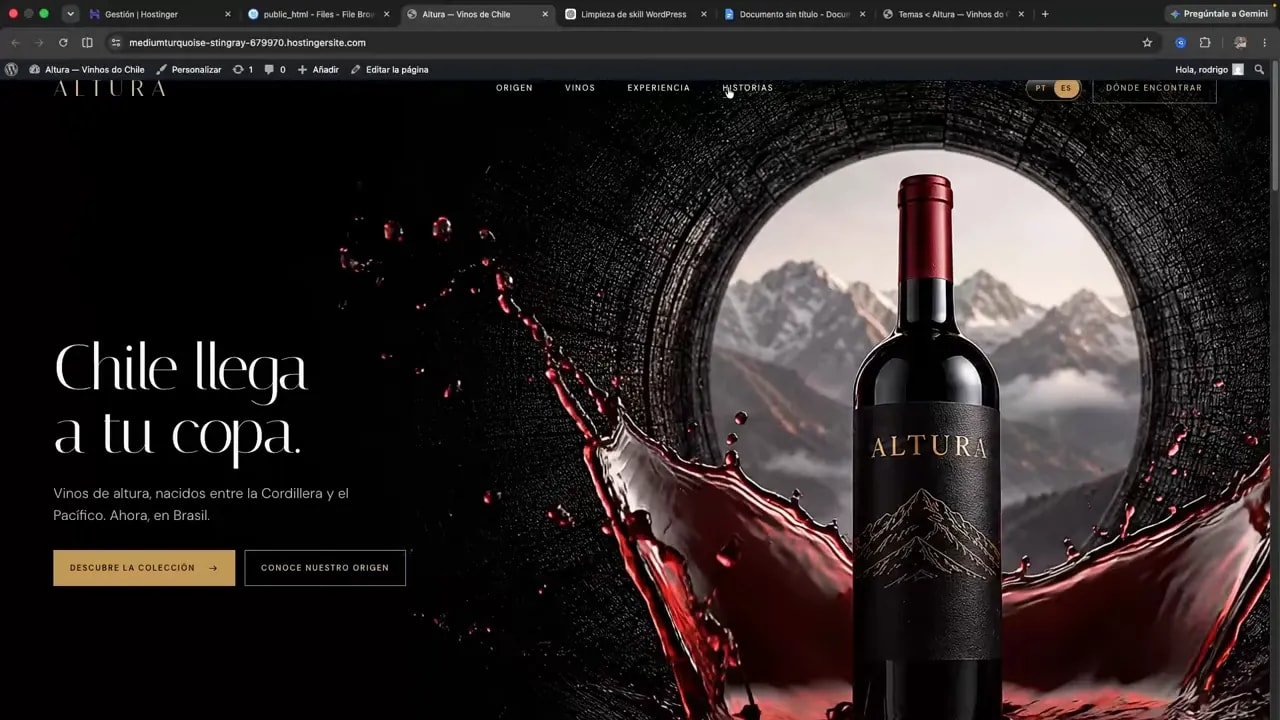Image resolution: width=1280 pixels, height=720 pixels.
Task: Go forward to the next page
Action: tap(39, 43)
